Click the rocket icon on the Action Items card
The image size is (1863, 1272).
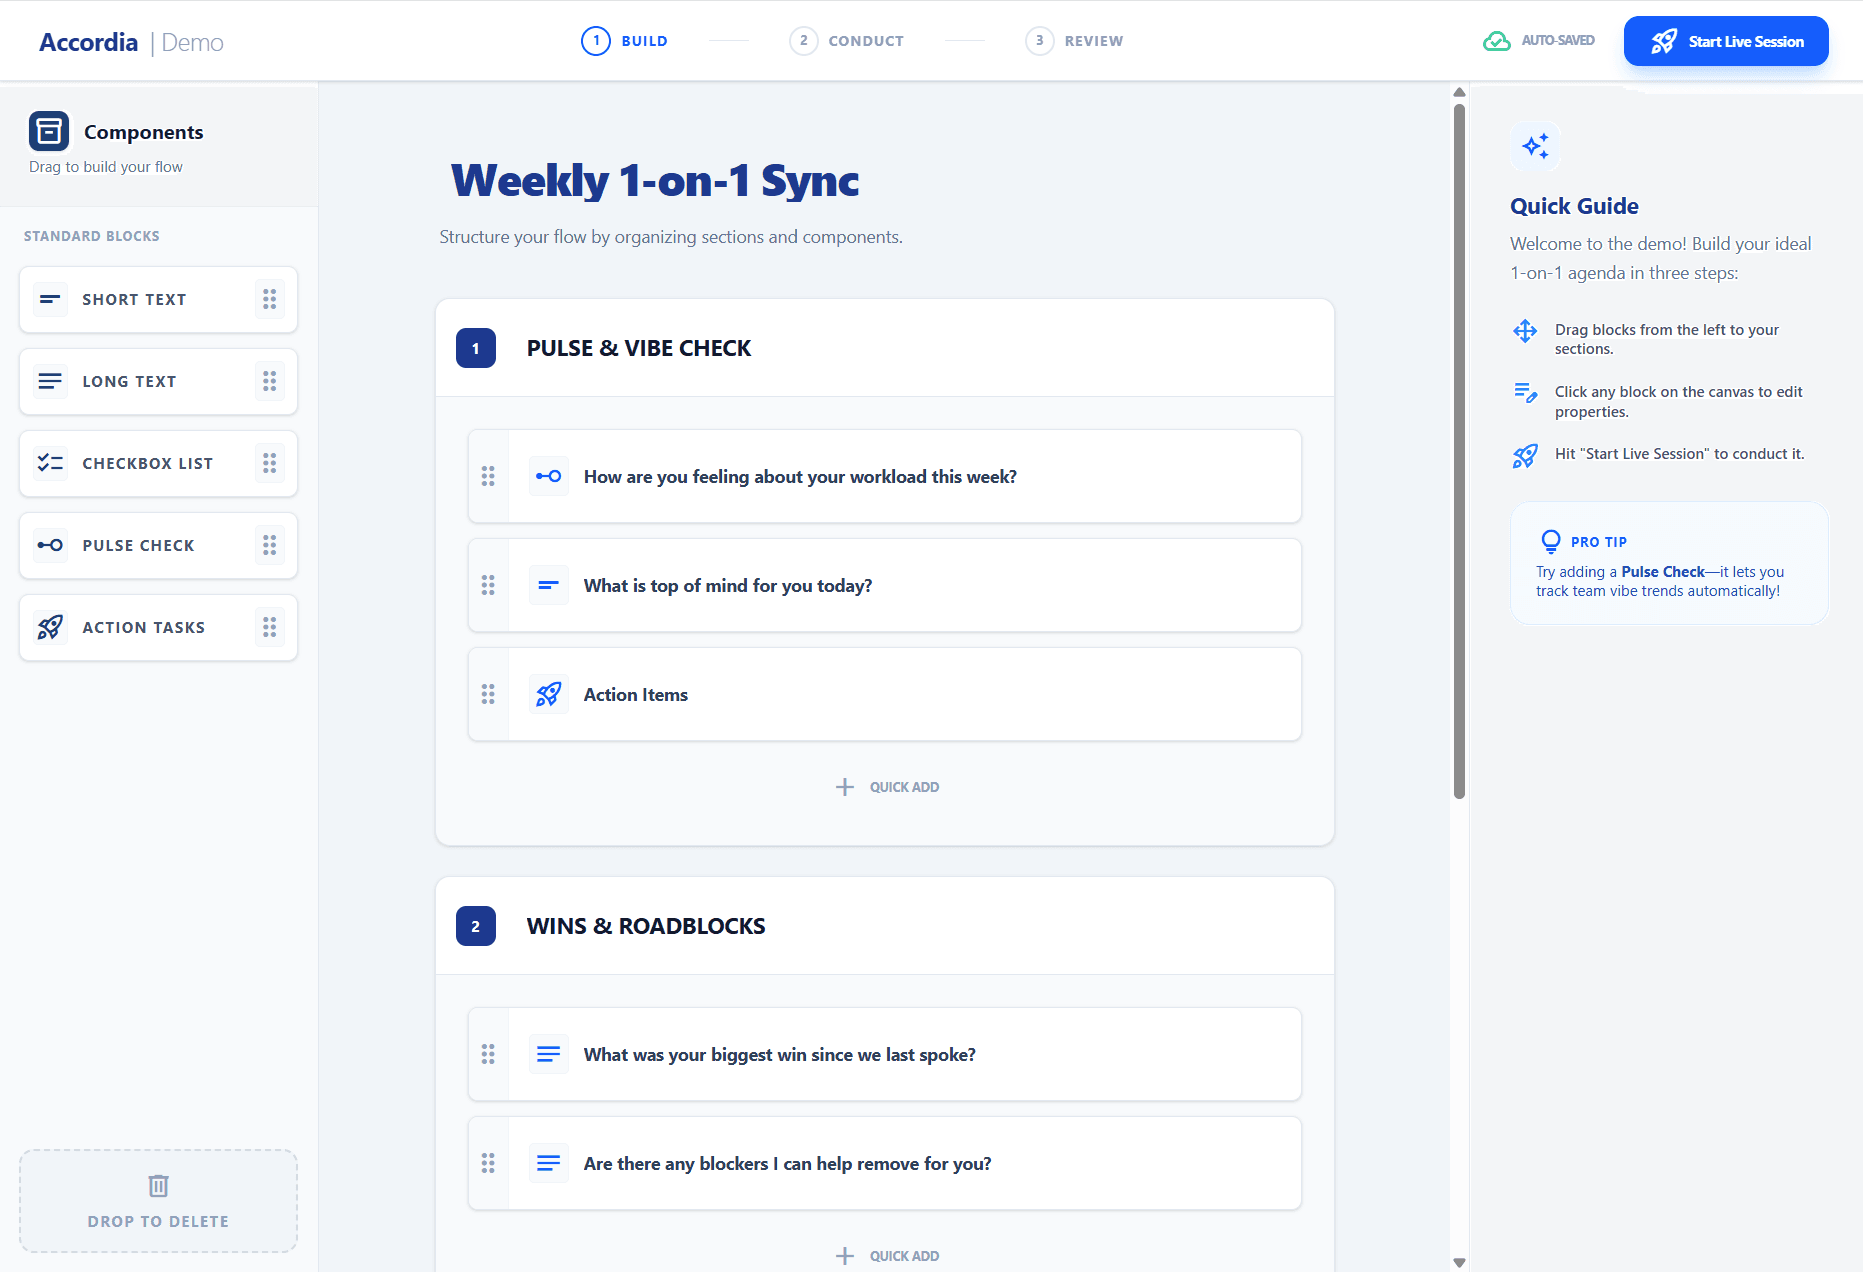click(x=548, y=694)
